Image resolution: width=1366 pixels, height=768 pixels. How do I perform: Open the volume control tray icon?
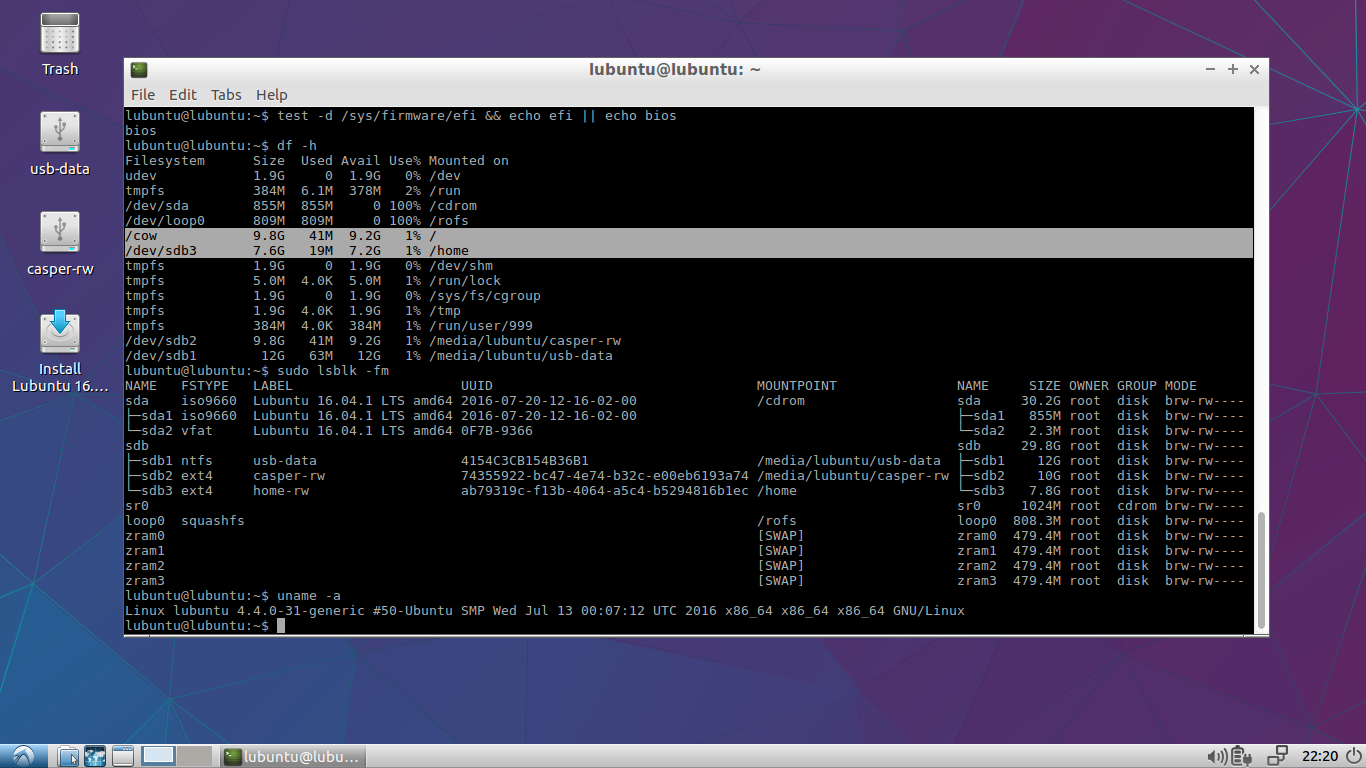[1217, 756]
